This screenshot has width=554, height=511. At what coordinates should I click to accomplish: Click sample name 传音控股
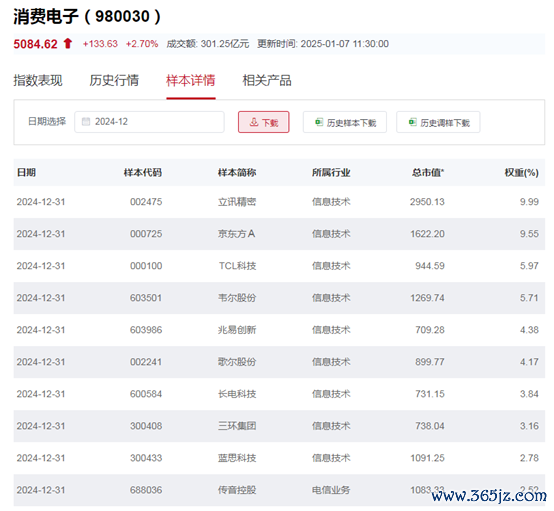click(237, 490)
